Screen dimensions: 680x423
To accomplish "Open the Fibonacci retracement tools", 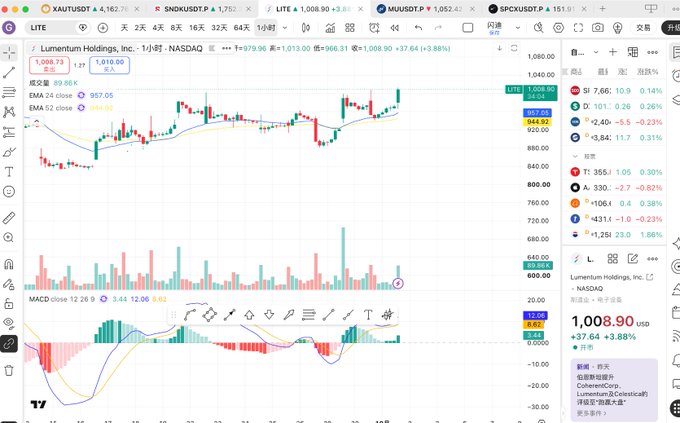I will point(9,92).
